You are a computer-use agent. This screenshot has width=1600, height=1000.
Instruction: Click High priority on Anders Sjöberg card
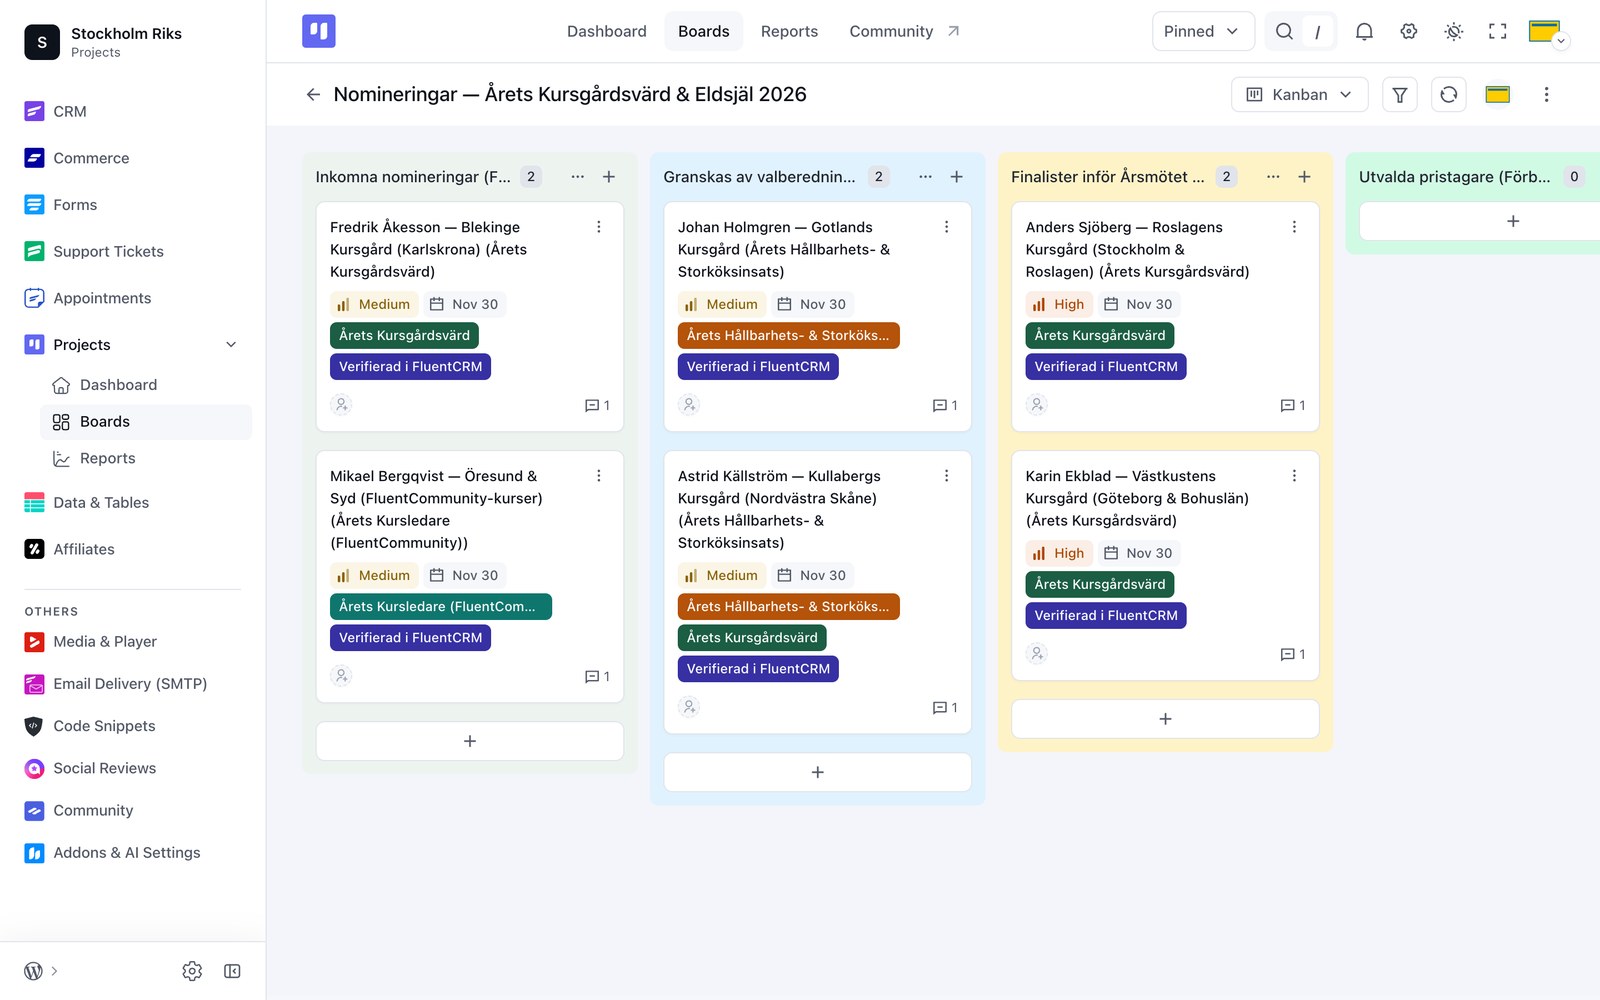click(1059, 304)
